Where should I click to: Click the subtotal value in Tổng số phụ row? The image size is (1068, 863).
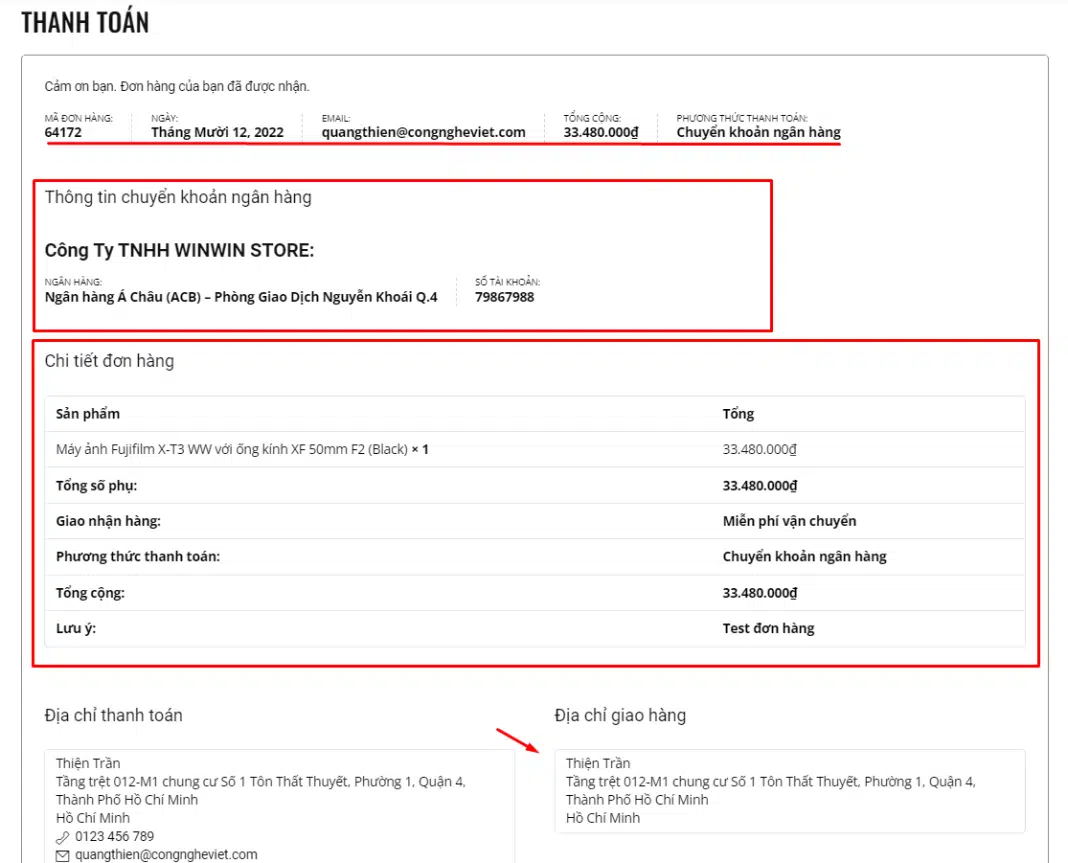[x=760, y=486]
